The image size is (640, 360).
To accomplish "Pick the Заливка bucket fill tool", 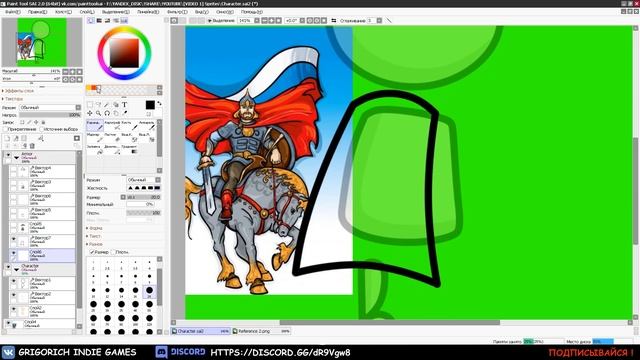I will pyautogui.click(x=95, y=149).
